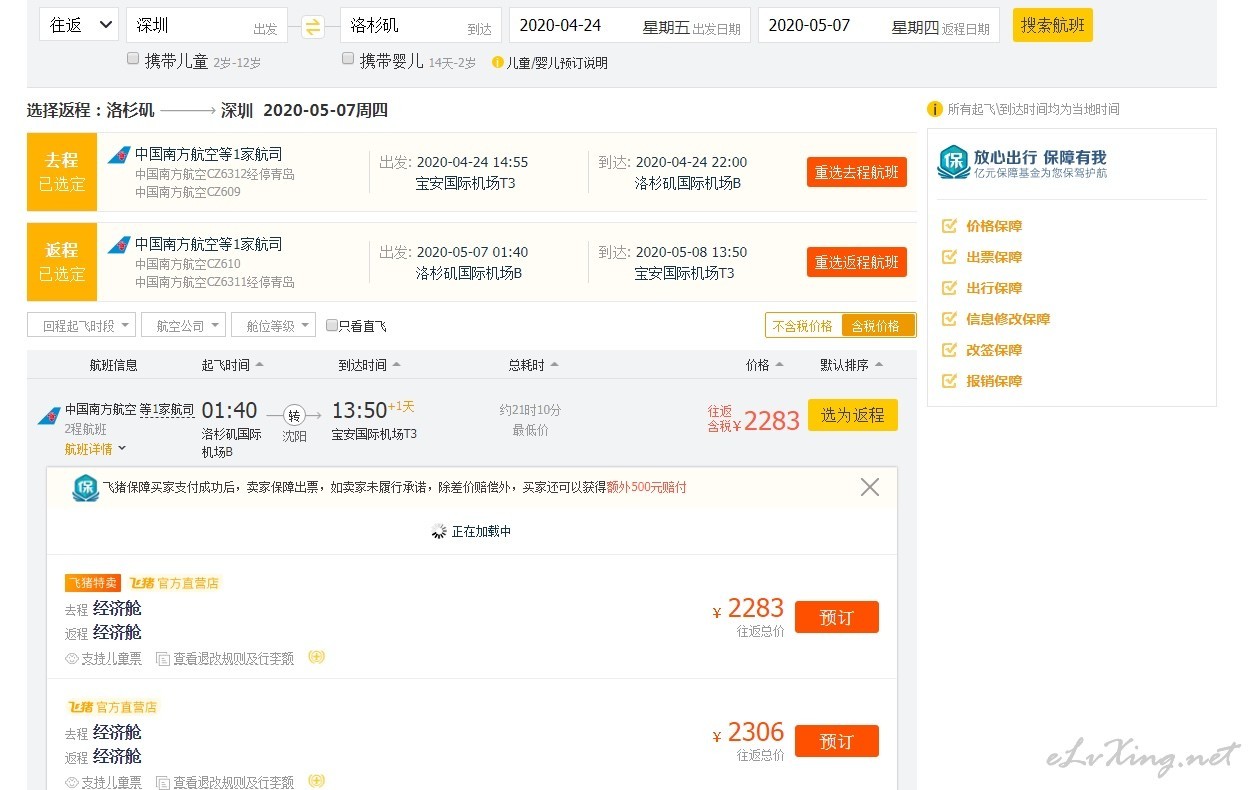Click the 出票保障 check icon

949,257
